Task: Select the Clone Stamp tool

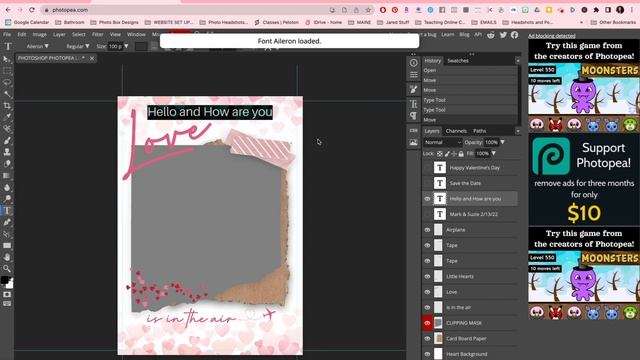Action: pyautogui.click(x=7, y=152)
